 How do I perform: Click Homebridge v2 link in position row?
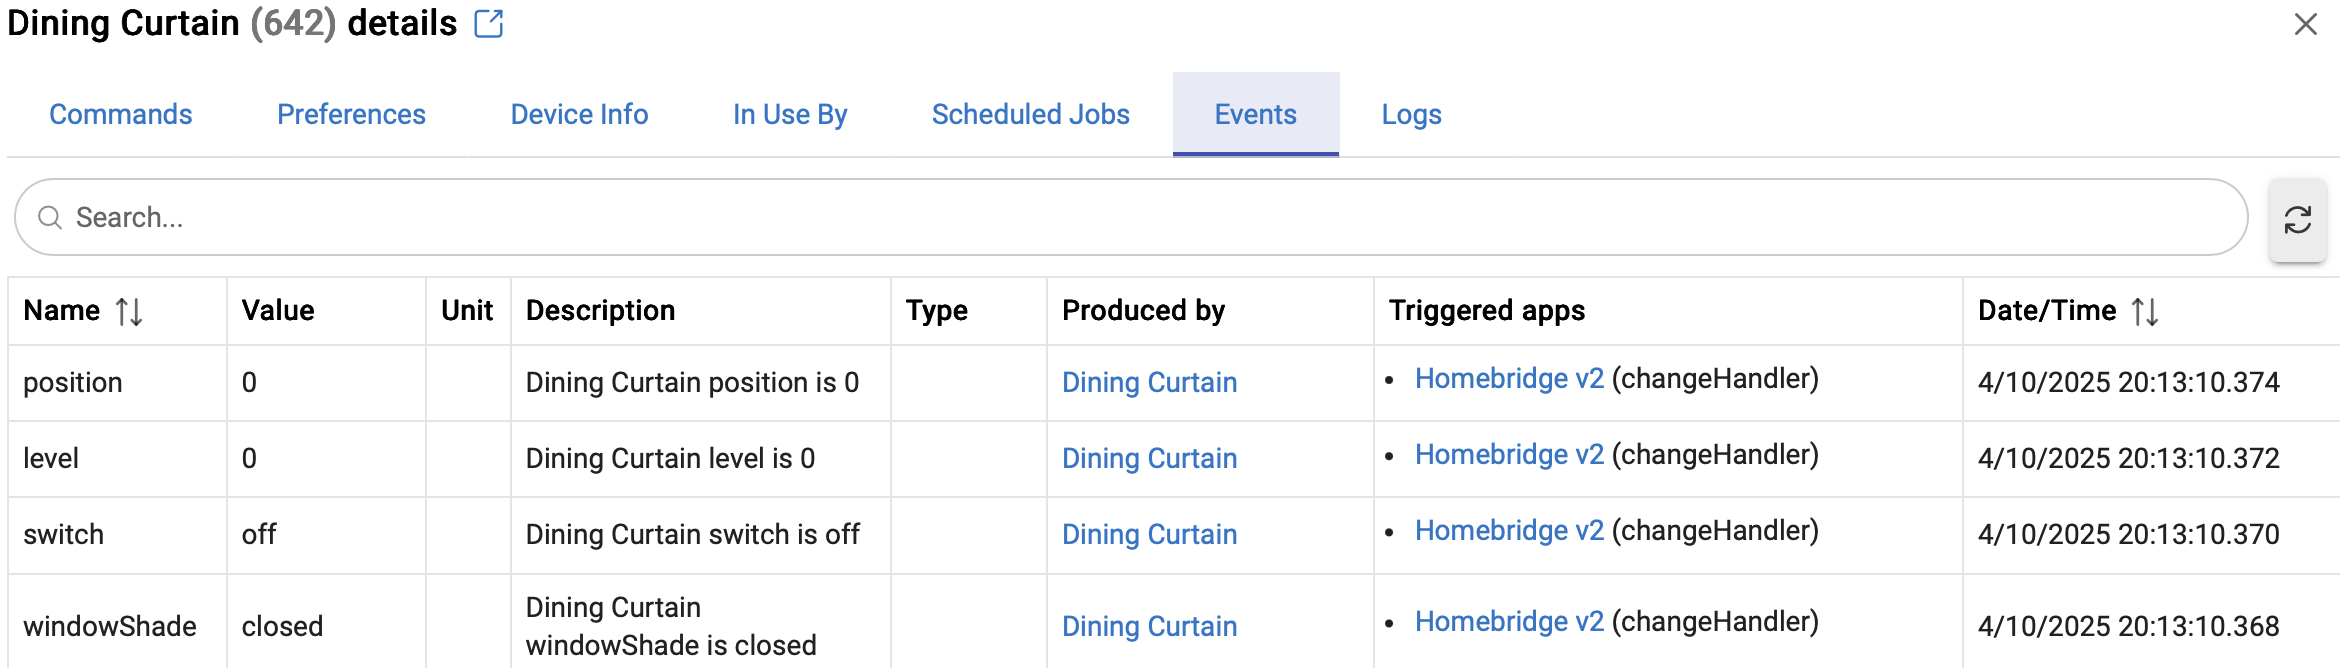pos(1509,378)
